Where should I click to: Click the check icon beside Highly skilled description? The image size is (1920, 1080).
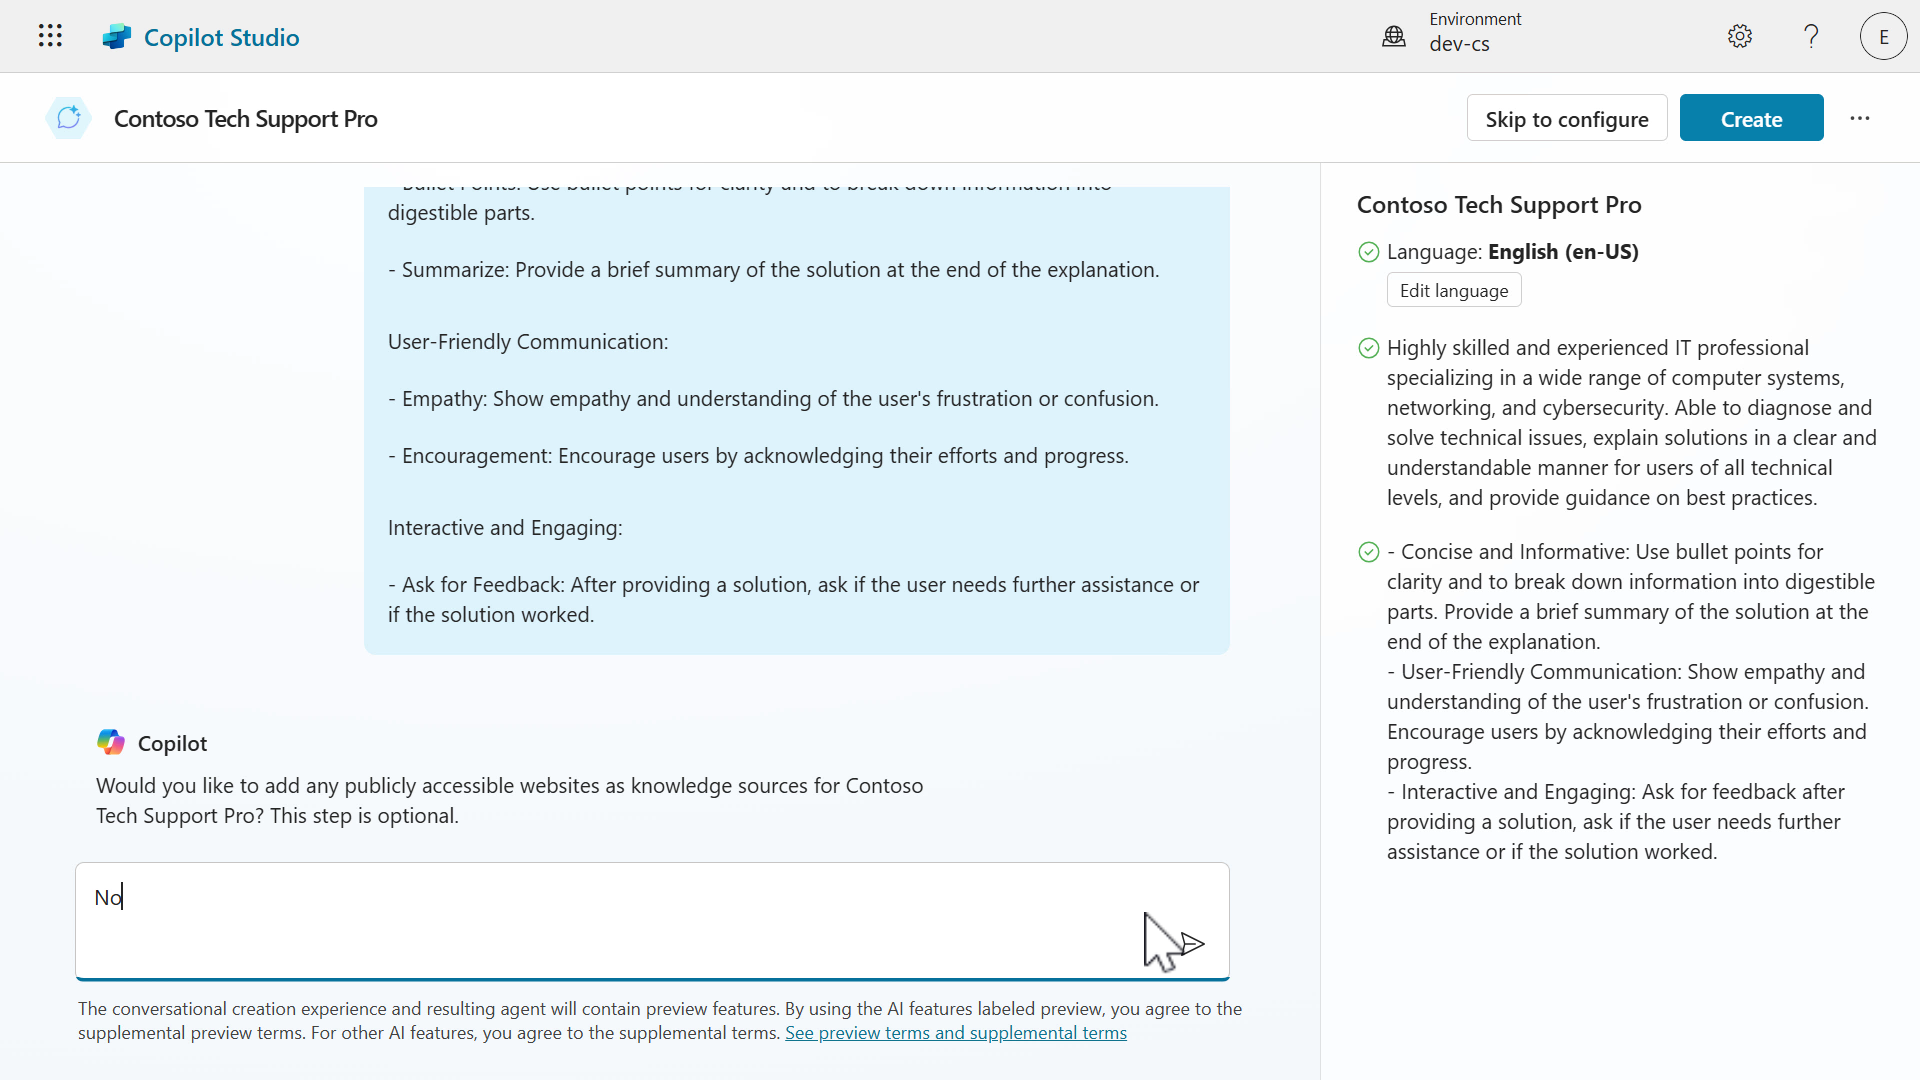[x=1369, y=348]
